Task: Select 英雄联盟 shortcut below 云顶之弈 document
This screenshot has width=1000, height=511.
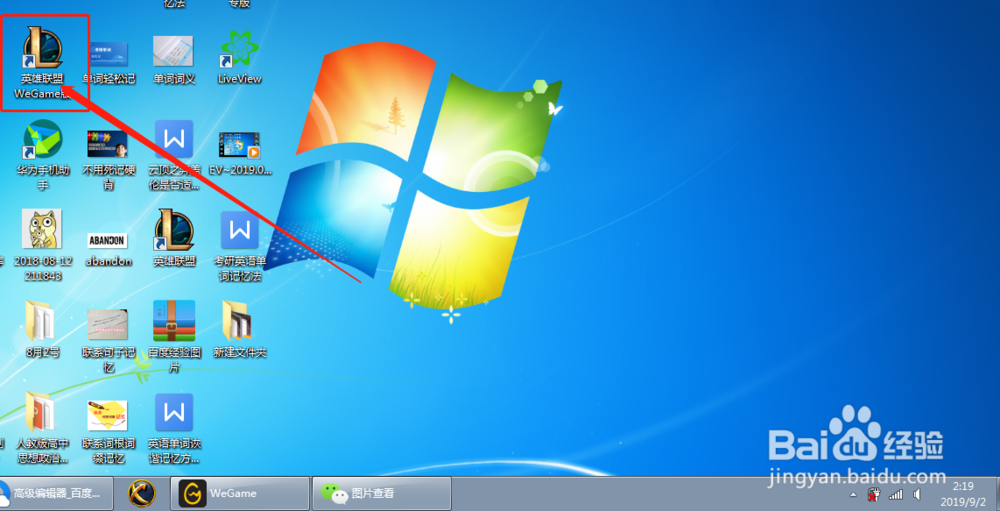Action: pyautogui.click(x=174, y=237)
